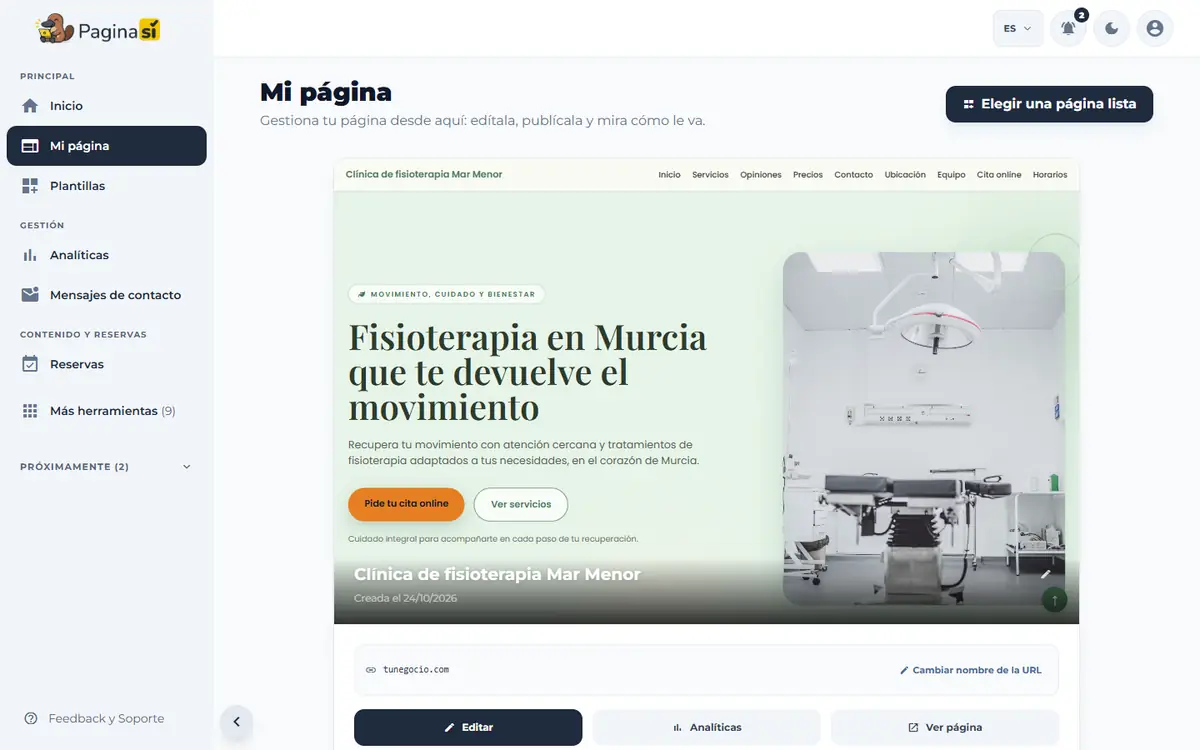The height and width of the screenshot is (750, 1200).
Task: Click the bar chart icon beside Analíticas
Action: click(x=30, y=255)
